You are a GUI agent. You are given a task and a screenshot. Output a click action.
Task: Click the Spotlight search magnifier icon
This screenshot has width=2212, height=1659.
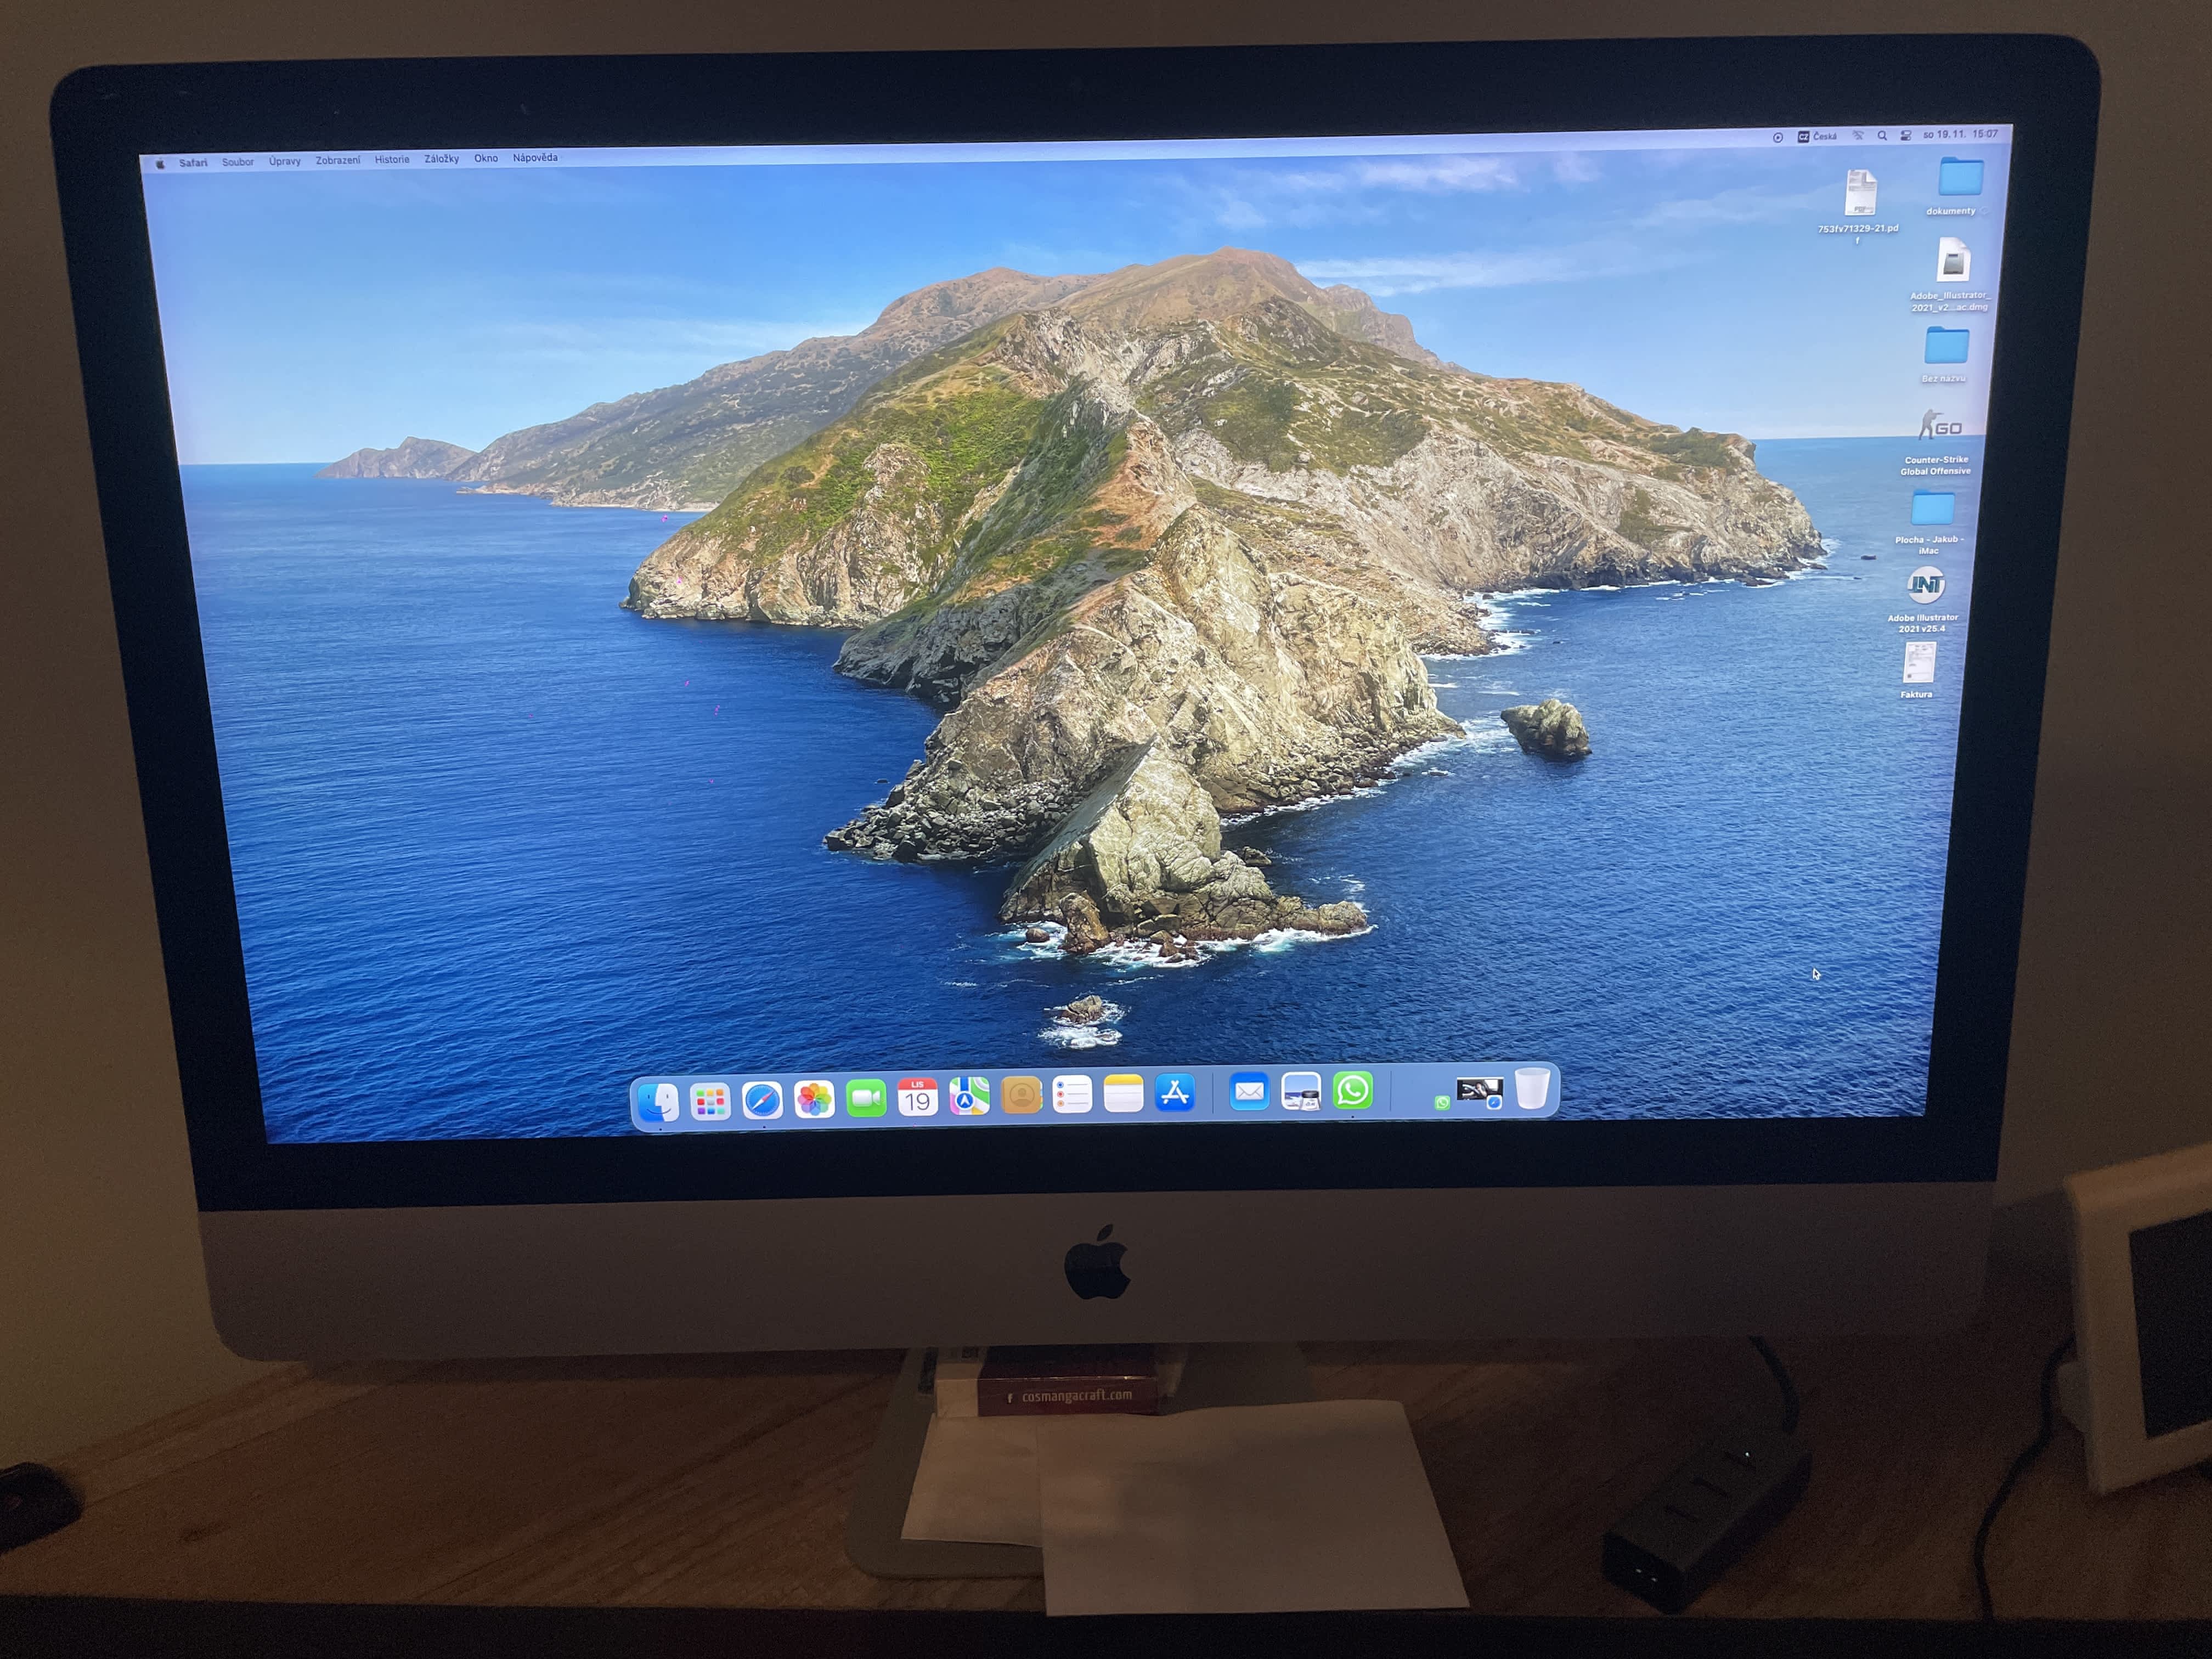click(x=1882, y=136)
